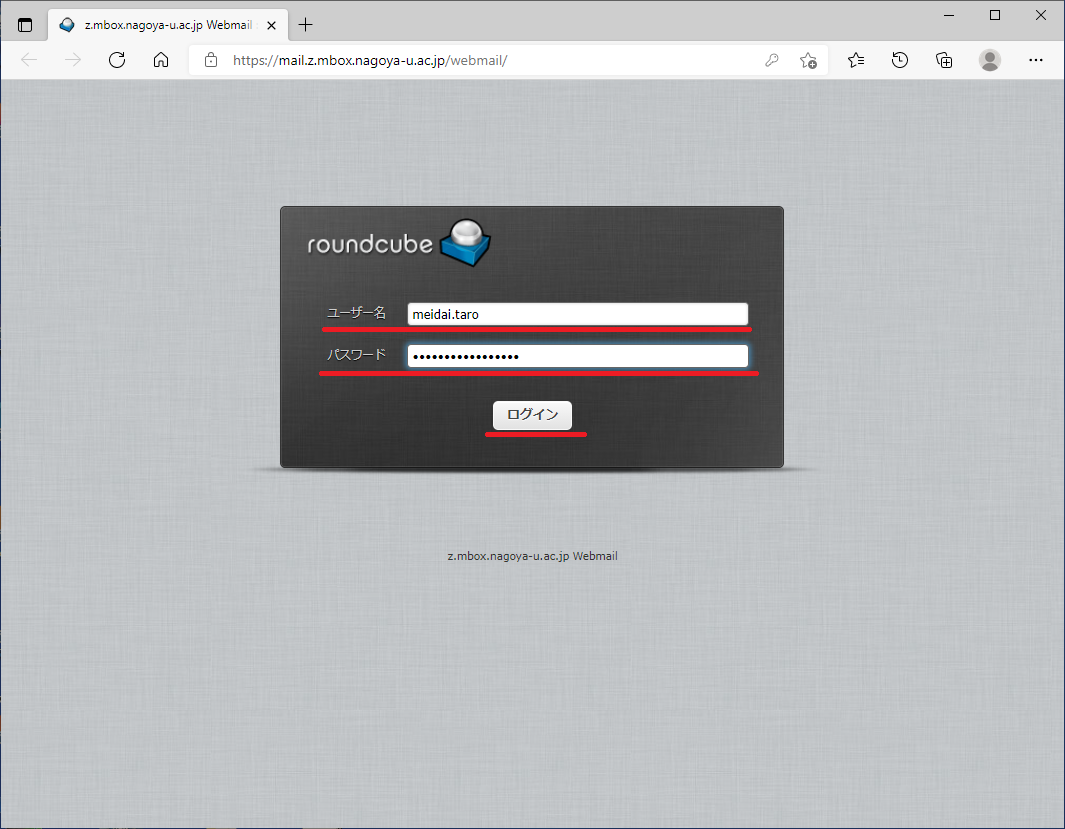The image size is (1065, 829).
Task: Click the saved password key icon
Action: 772,60
